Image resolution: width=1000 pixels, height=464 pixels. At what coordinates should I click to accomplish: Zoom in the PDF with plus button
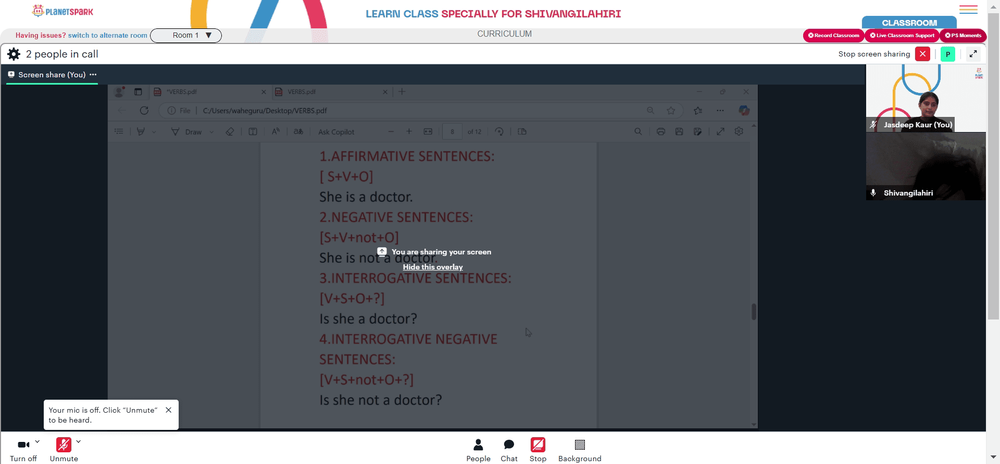[x=409, y=132]
